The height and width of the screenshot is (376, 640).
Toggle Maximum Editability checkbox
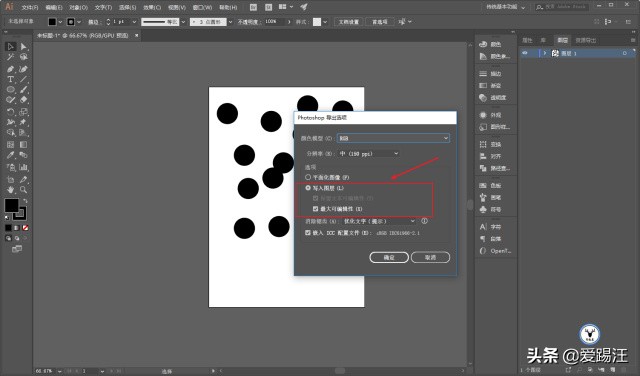click(x=316, y=209)
